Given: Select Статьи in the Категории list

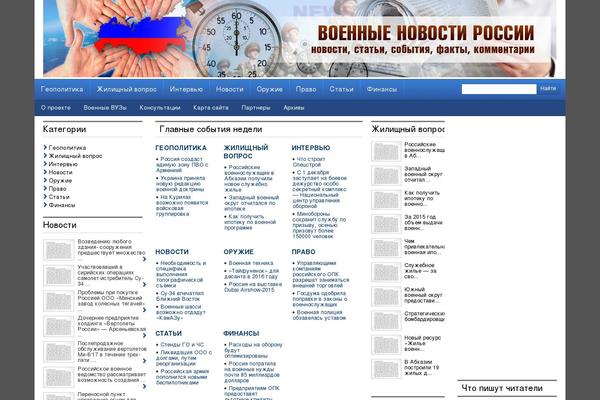Looking at the screenshot, I should pyautogui.click(x=59, y=197).
